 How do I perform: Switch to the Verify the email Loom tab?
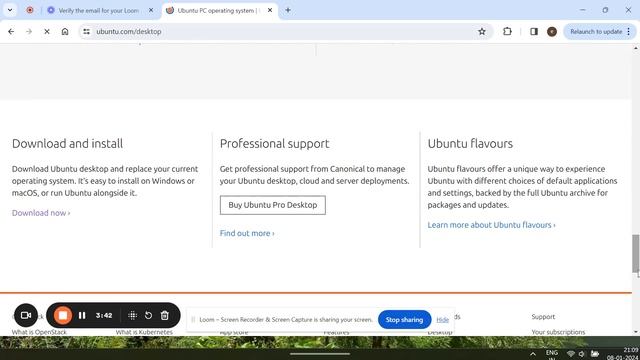(x=98, y=11)
